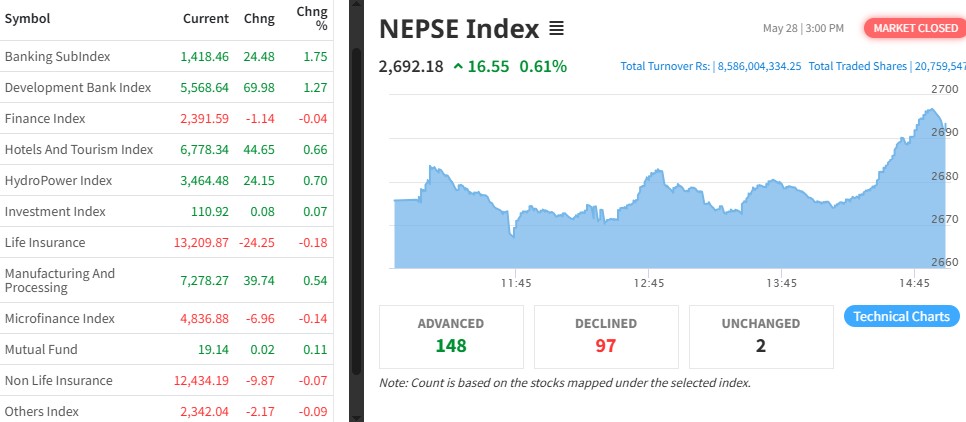Click the Declined stocks count box
This screenshot has height=422, width=966.
607,336
